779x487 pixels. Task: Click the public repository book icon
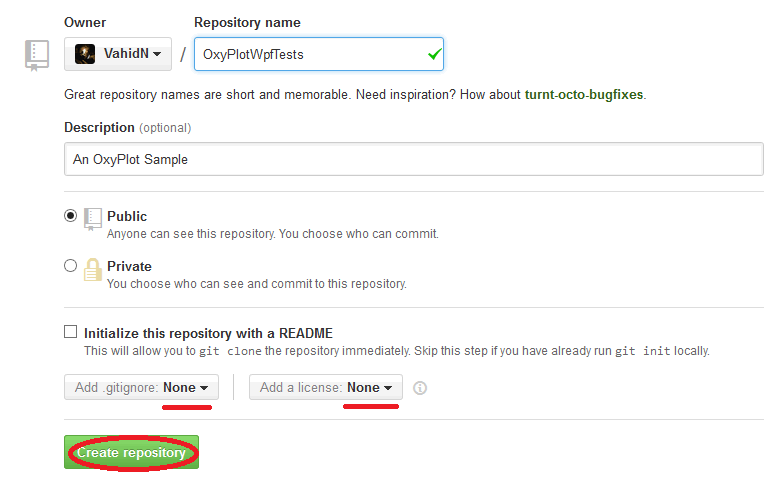(x=93, y=219)
